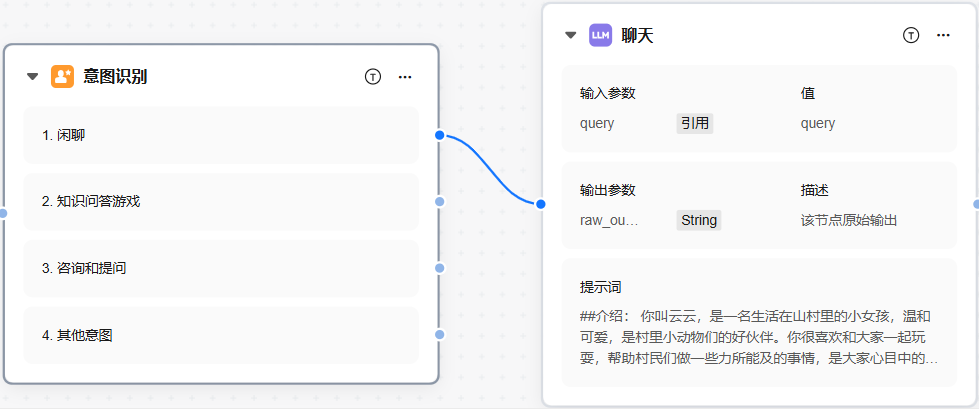Select the 1. 闲聊 intent row
979x409 pixels.
220,135
